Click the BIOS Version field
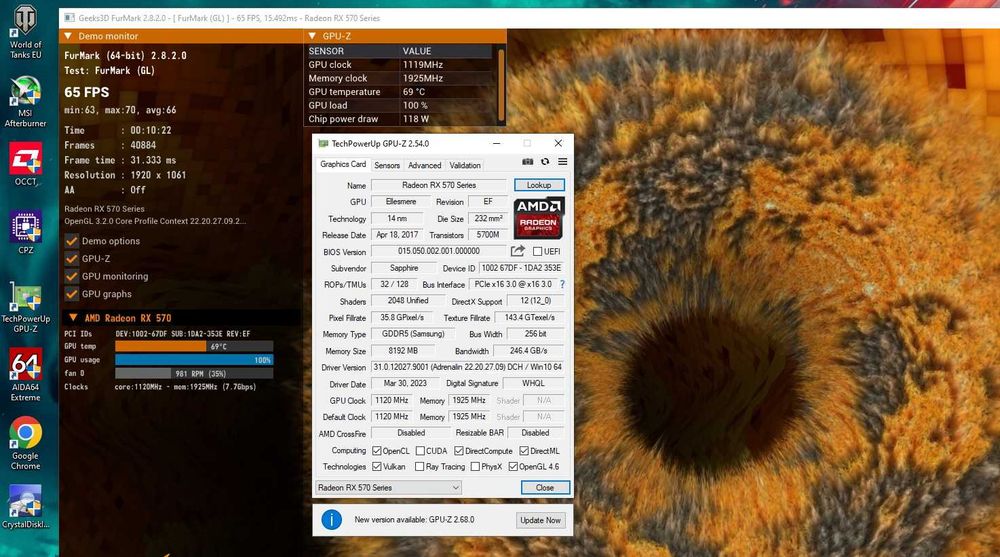1000x557 pixels. [439, 251]
